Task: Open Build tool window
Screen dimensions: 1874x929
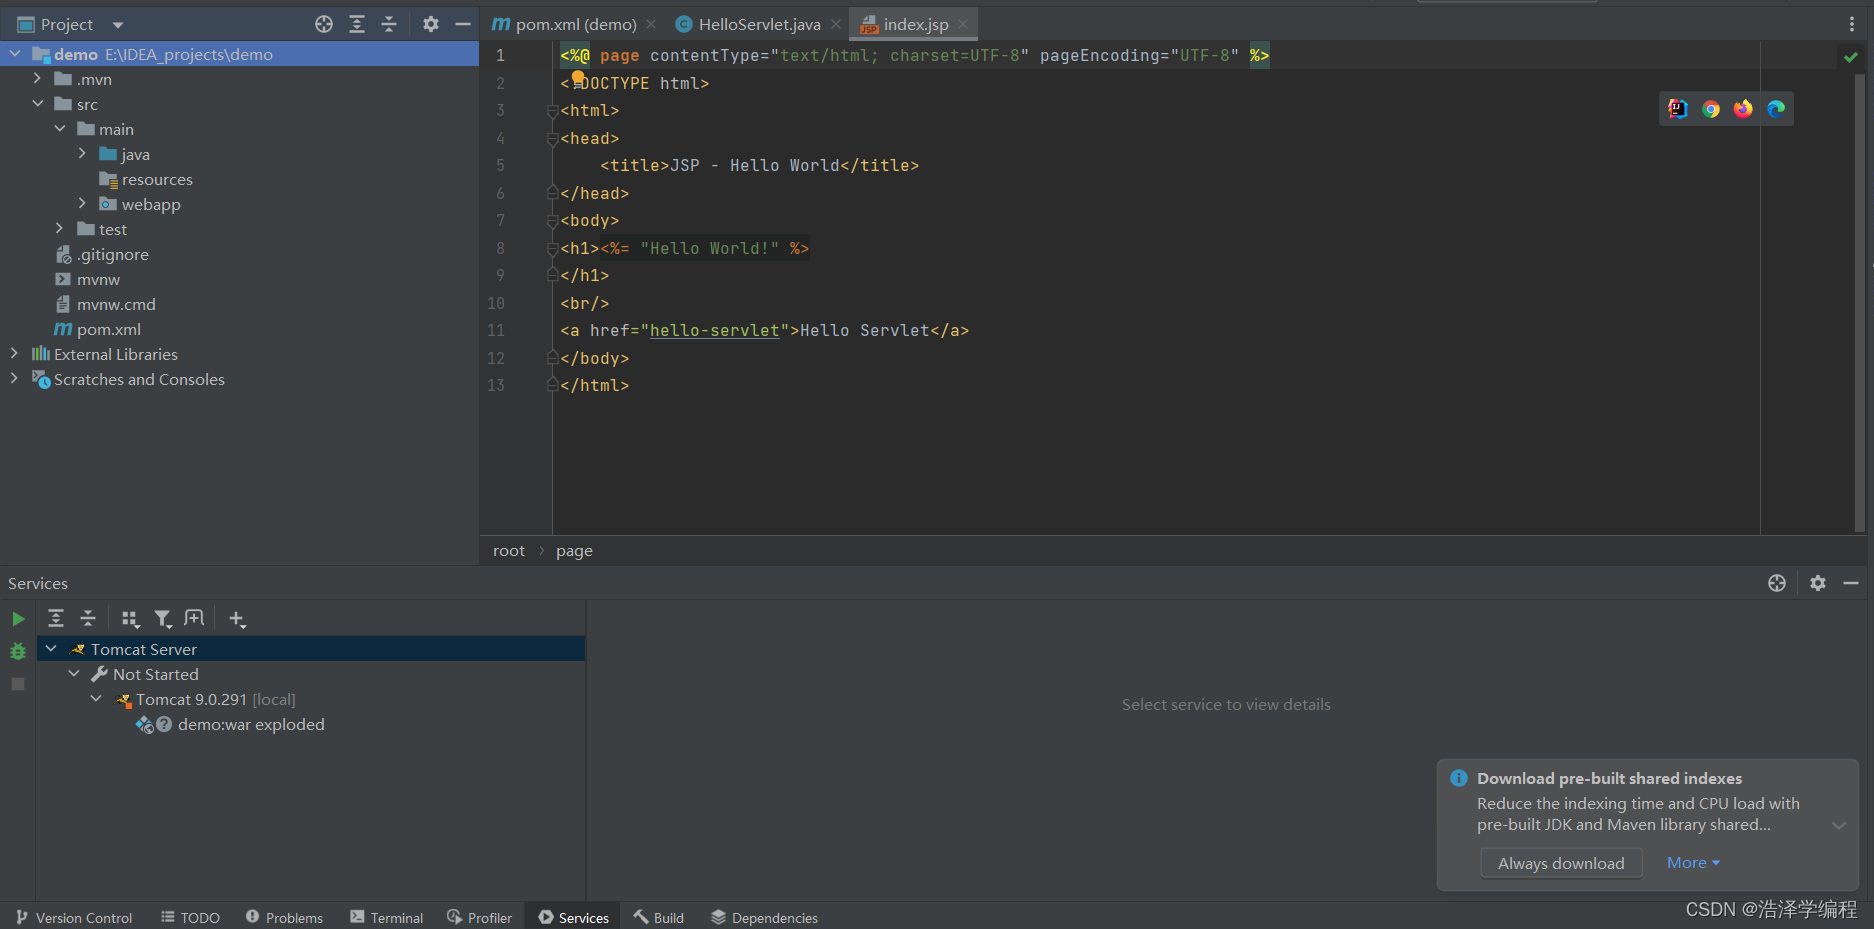Action: click(x=658, y=918)
